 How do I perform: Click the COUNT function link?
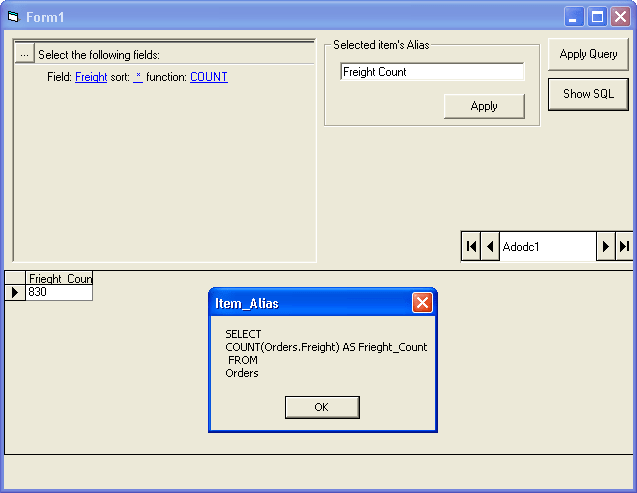[209, 77]
